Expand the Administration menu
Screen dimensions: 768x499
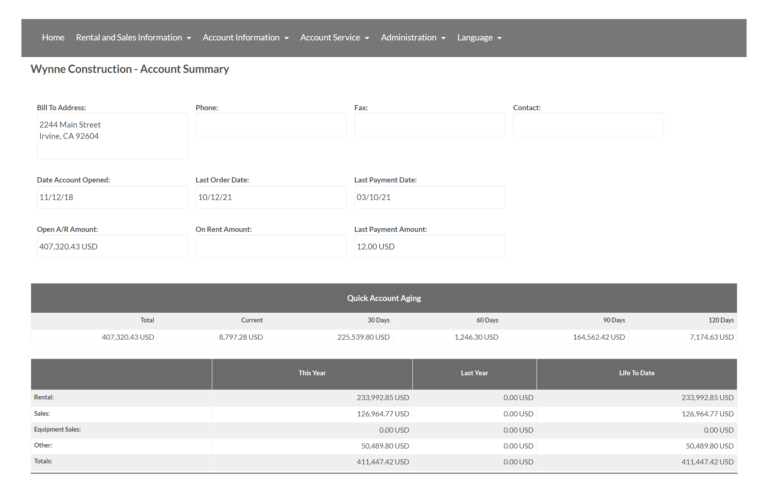click(414, 38)
